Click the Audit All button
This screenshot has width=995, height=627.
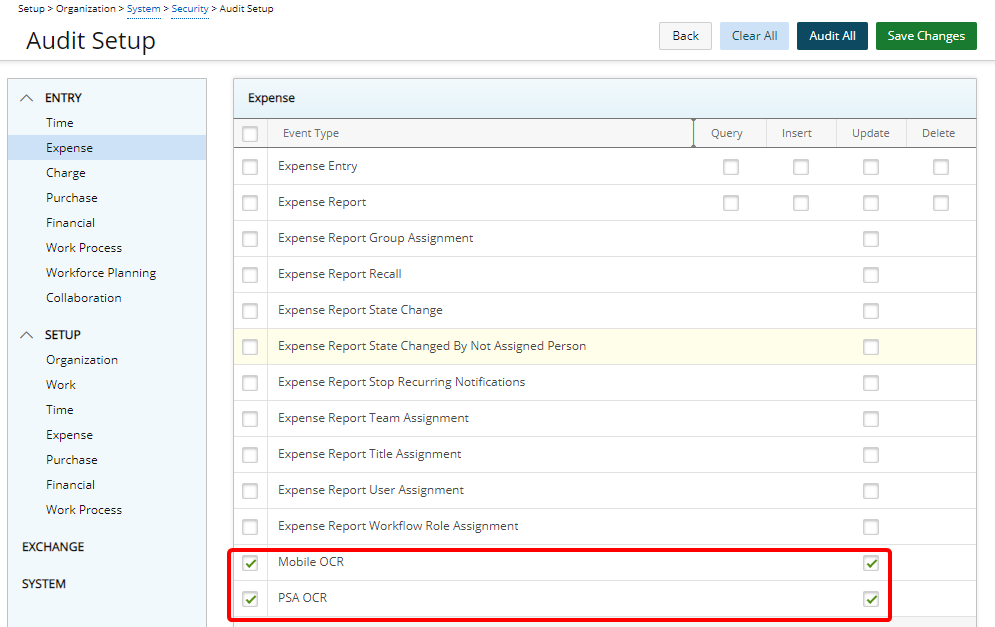832,36
